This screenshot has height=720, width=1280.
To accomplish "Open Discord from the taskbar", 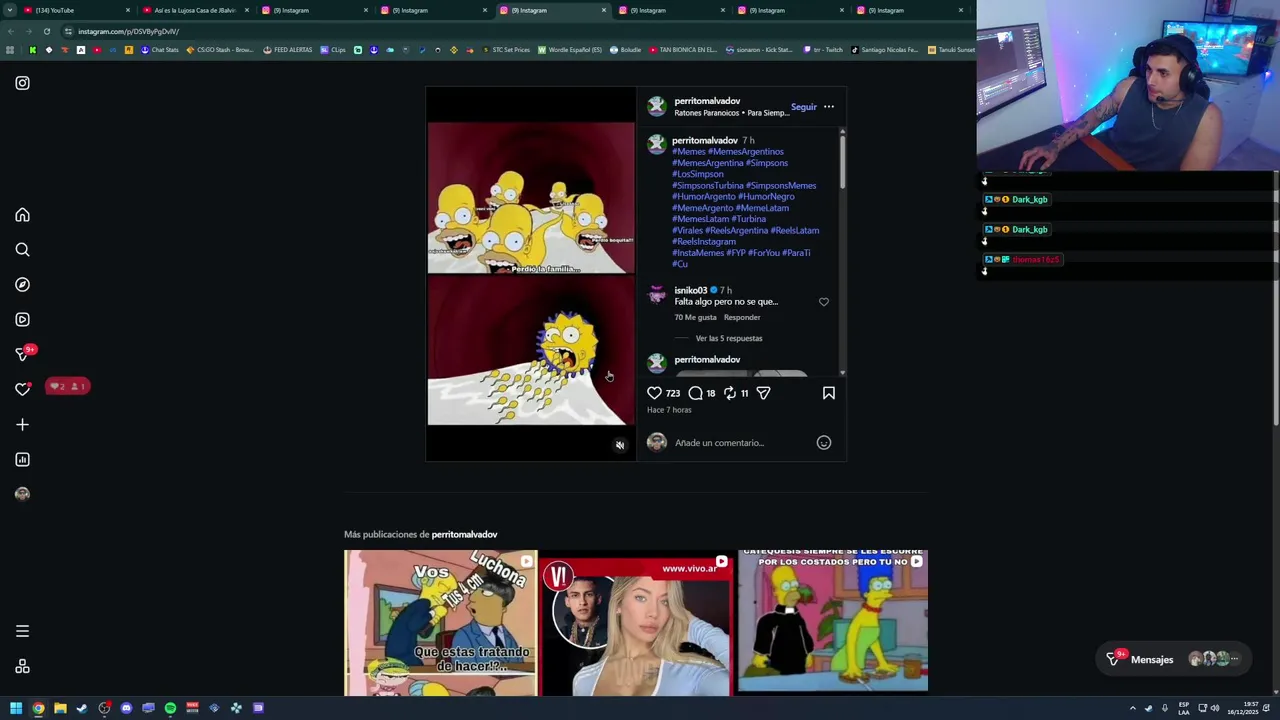I will tap(126, 708).
